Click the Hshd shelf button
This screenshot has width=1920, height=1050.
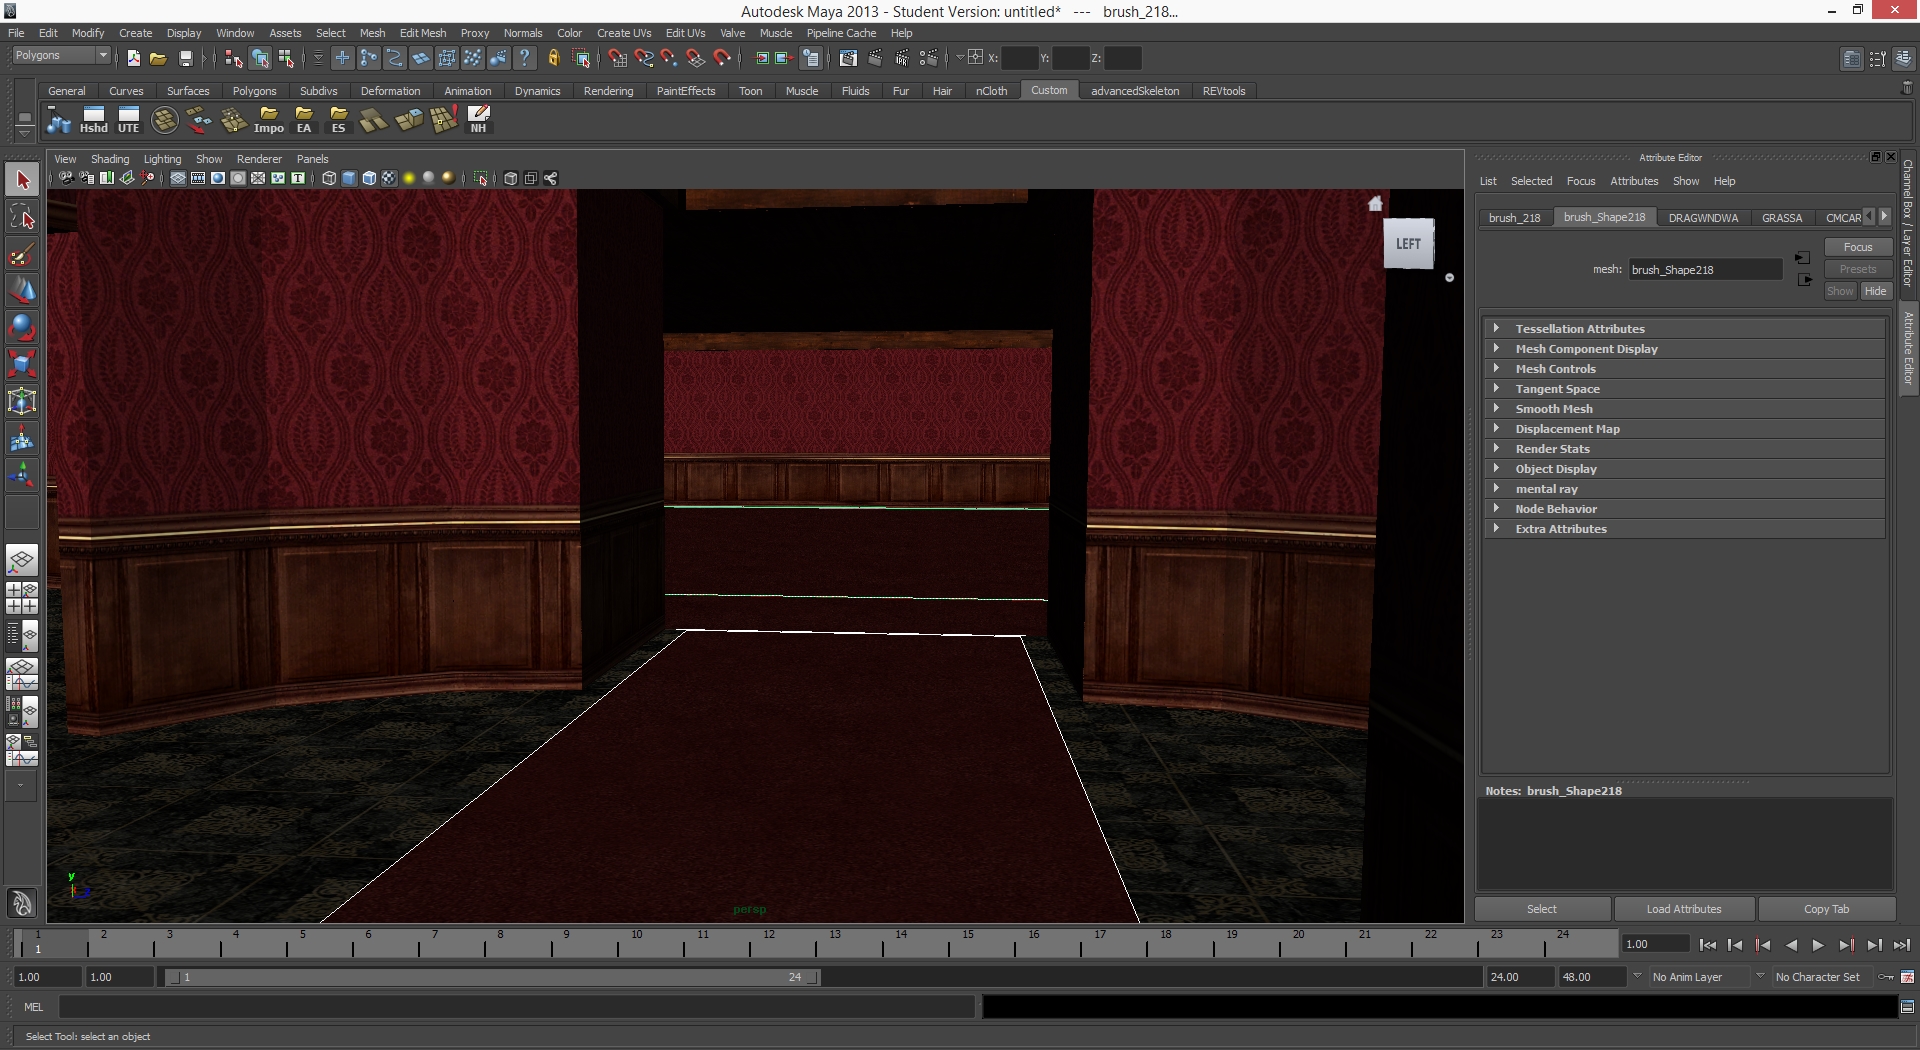coord(94,121)
